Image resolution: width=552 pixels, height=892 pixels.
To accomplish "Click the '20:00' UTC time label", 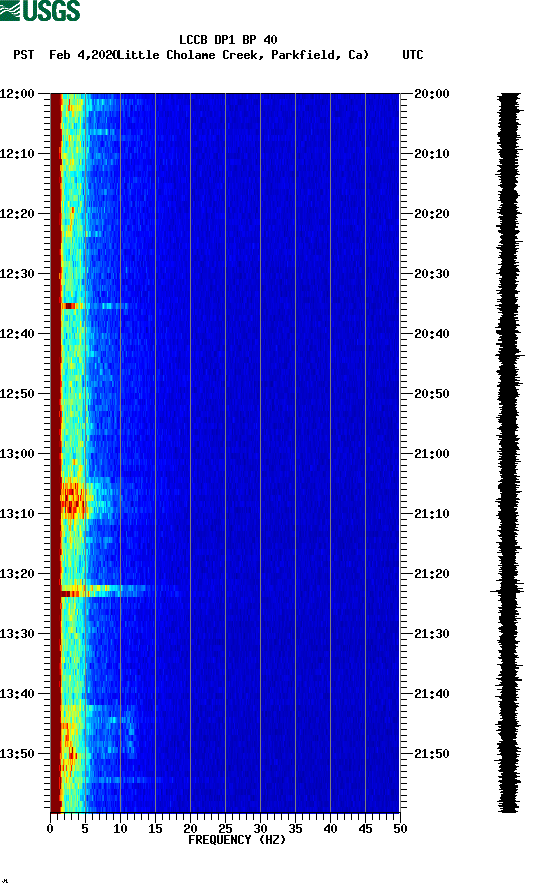I will [x=432, y=93].
